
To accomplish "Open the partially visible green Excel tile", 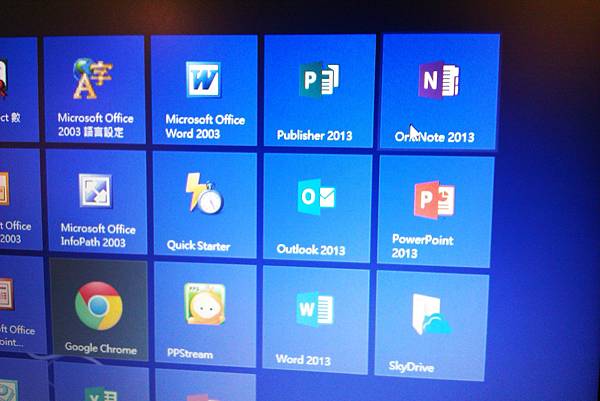I will pyautogui.click(x=101, y=383).
